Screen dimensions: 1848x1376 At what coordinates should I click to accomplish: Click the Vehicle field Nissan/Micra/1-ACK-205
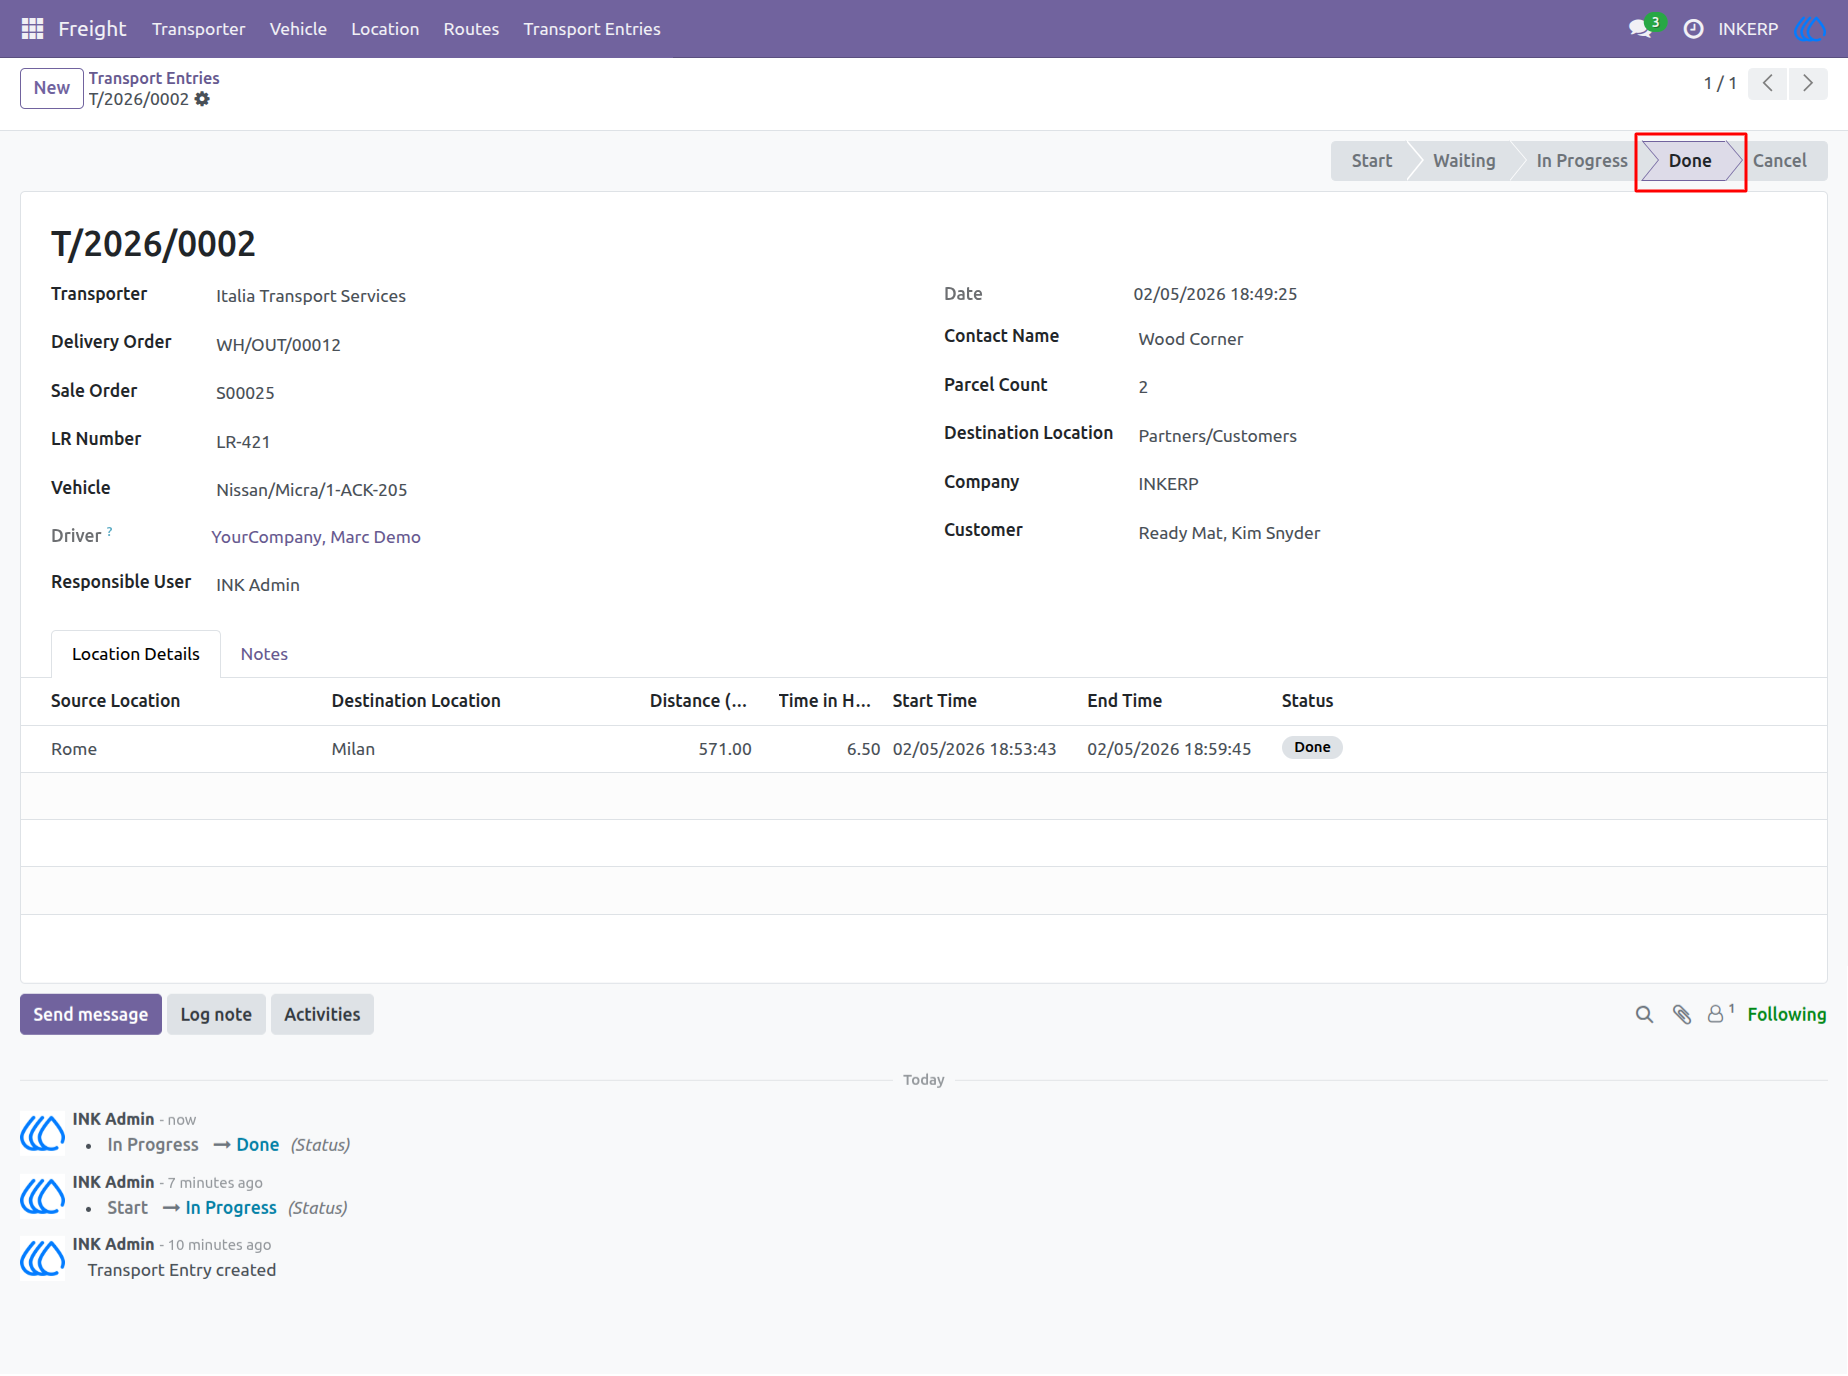[x=312, y=490]
